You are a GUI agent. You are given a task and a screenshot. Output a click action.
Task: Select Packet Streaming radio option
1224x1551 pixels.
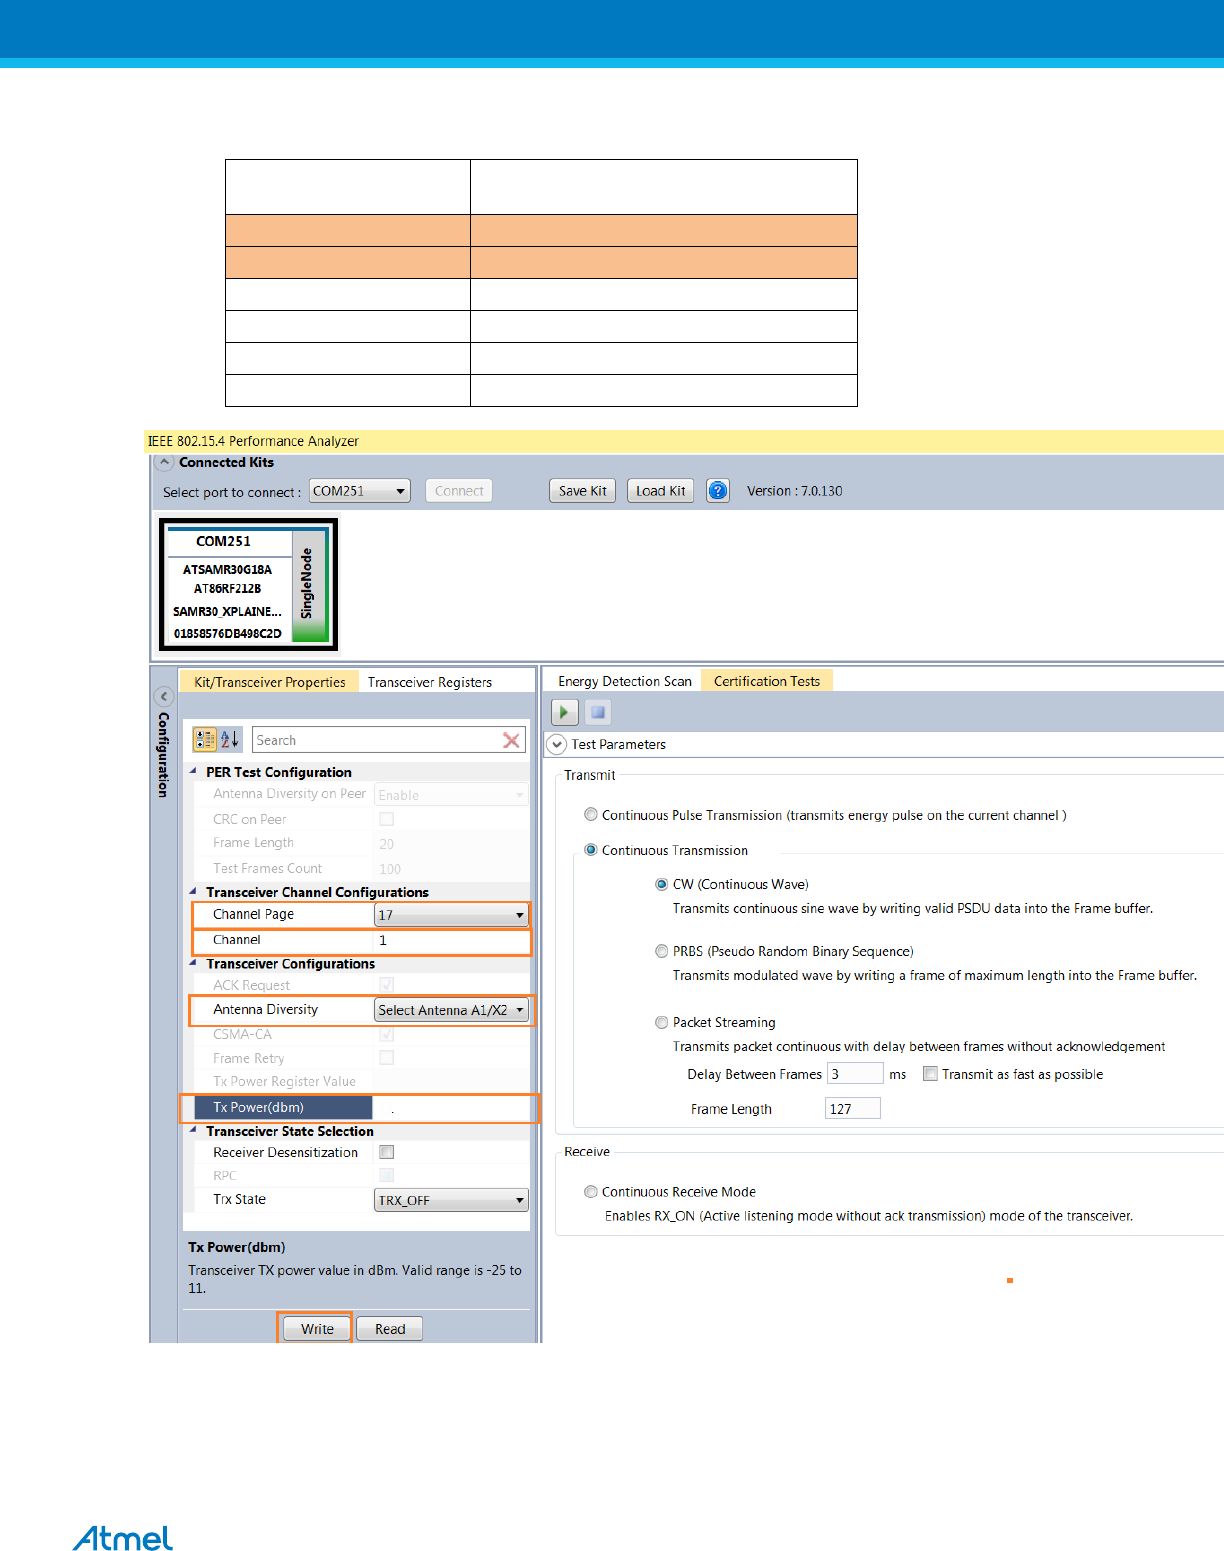[x=662, y=1022]
